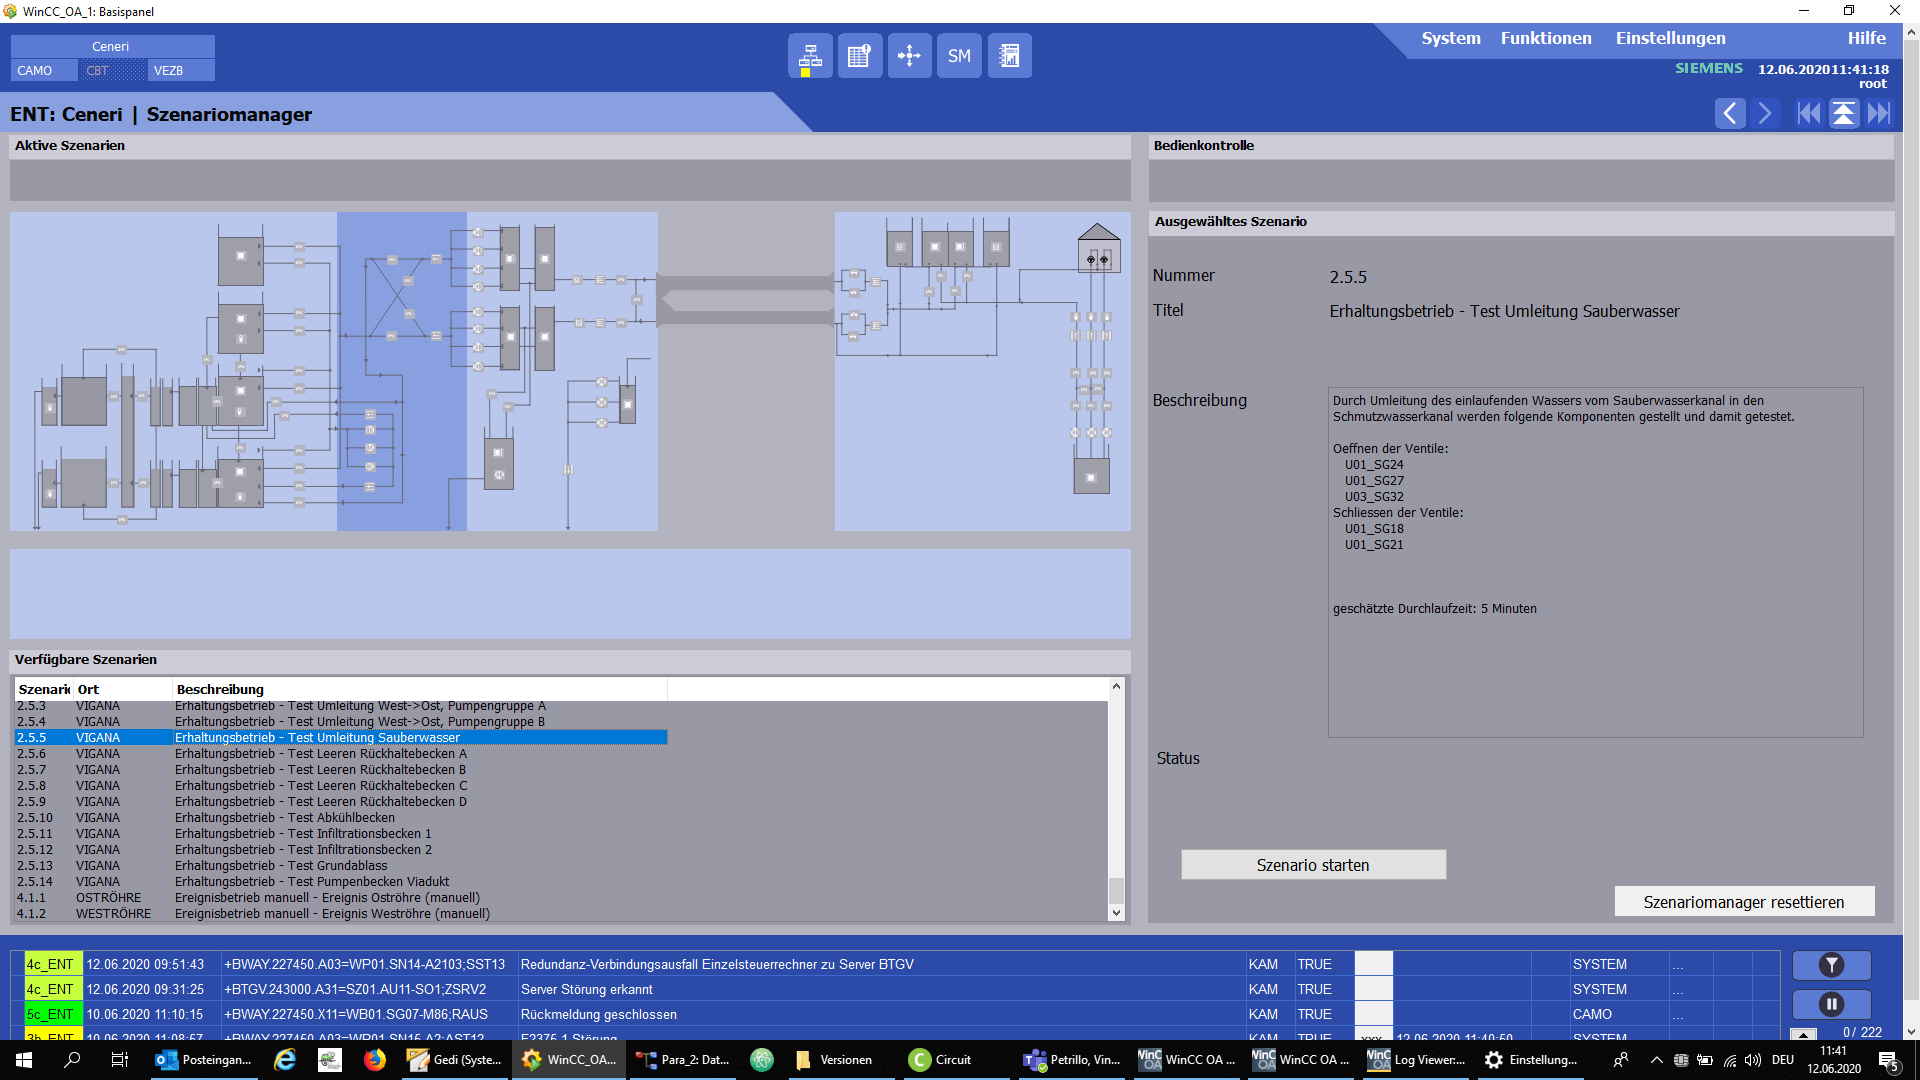Open the alarm filter funnel button

(x=1831, y=965)
